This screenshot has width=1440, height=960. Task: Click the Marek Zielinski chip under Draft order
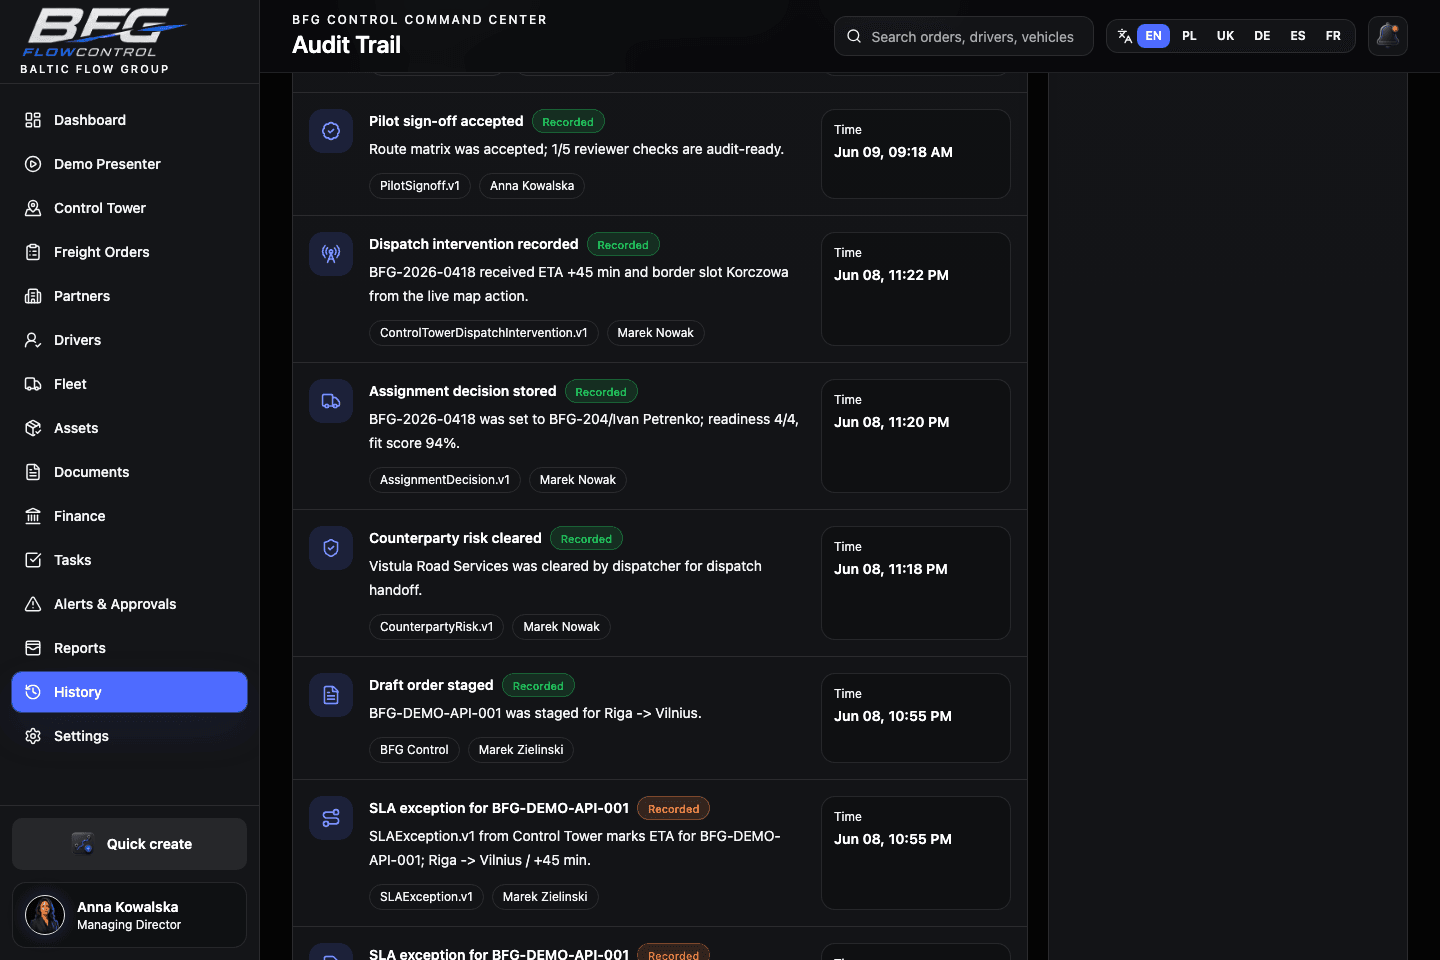pos(521,750)
